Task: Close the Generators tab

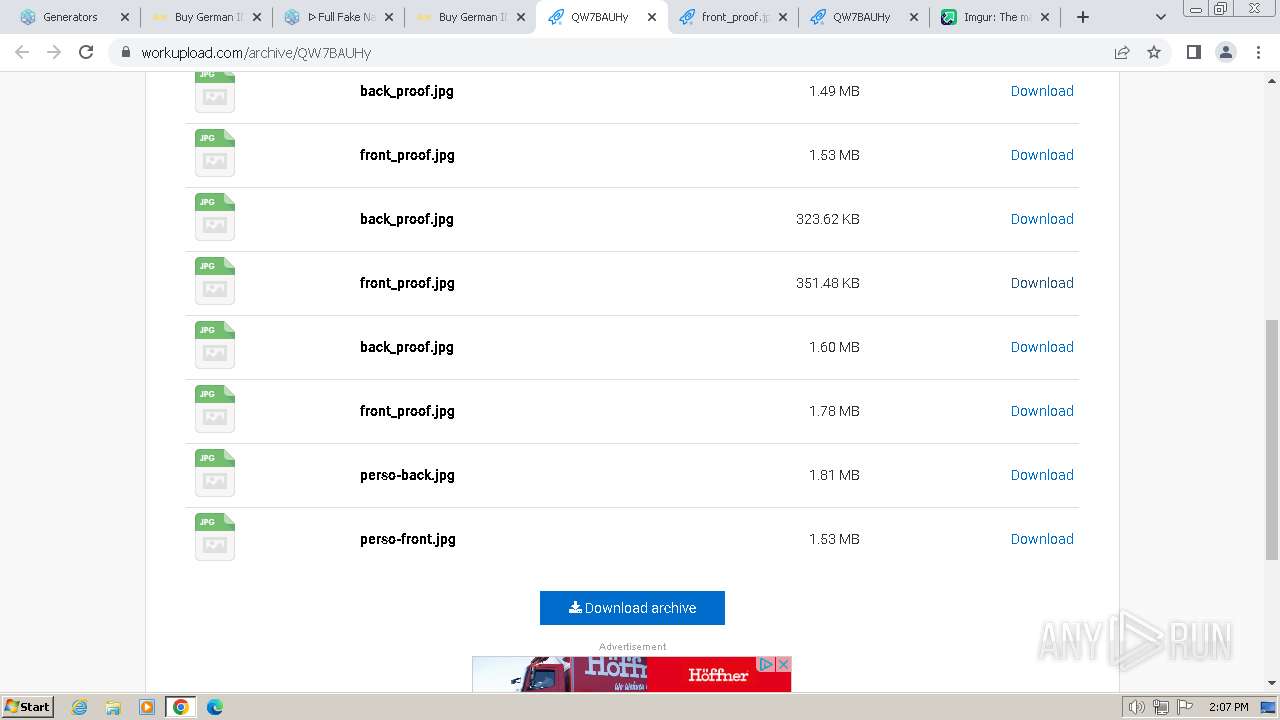Action: [125, 17]
